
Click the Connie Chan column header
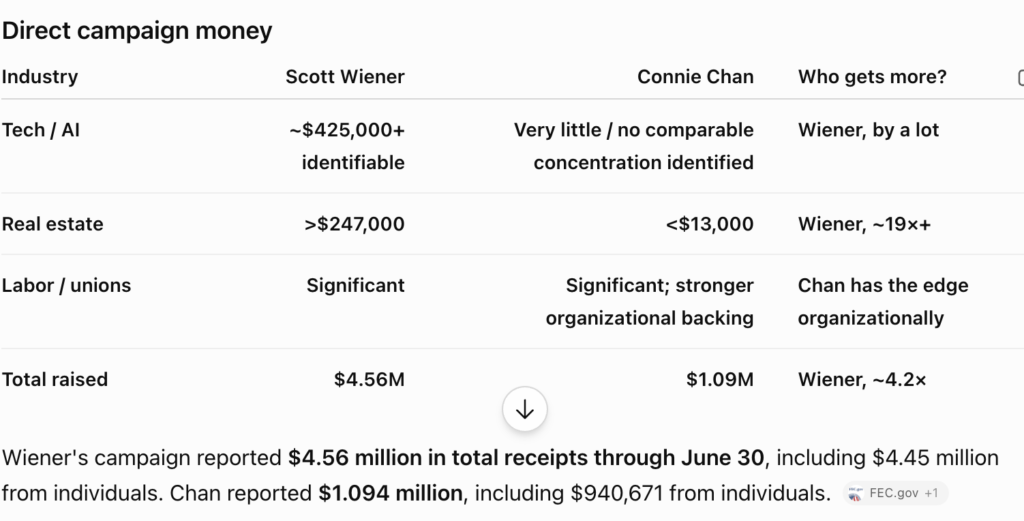click(x=695, y=77)
